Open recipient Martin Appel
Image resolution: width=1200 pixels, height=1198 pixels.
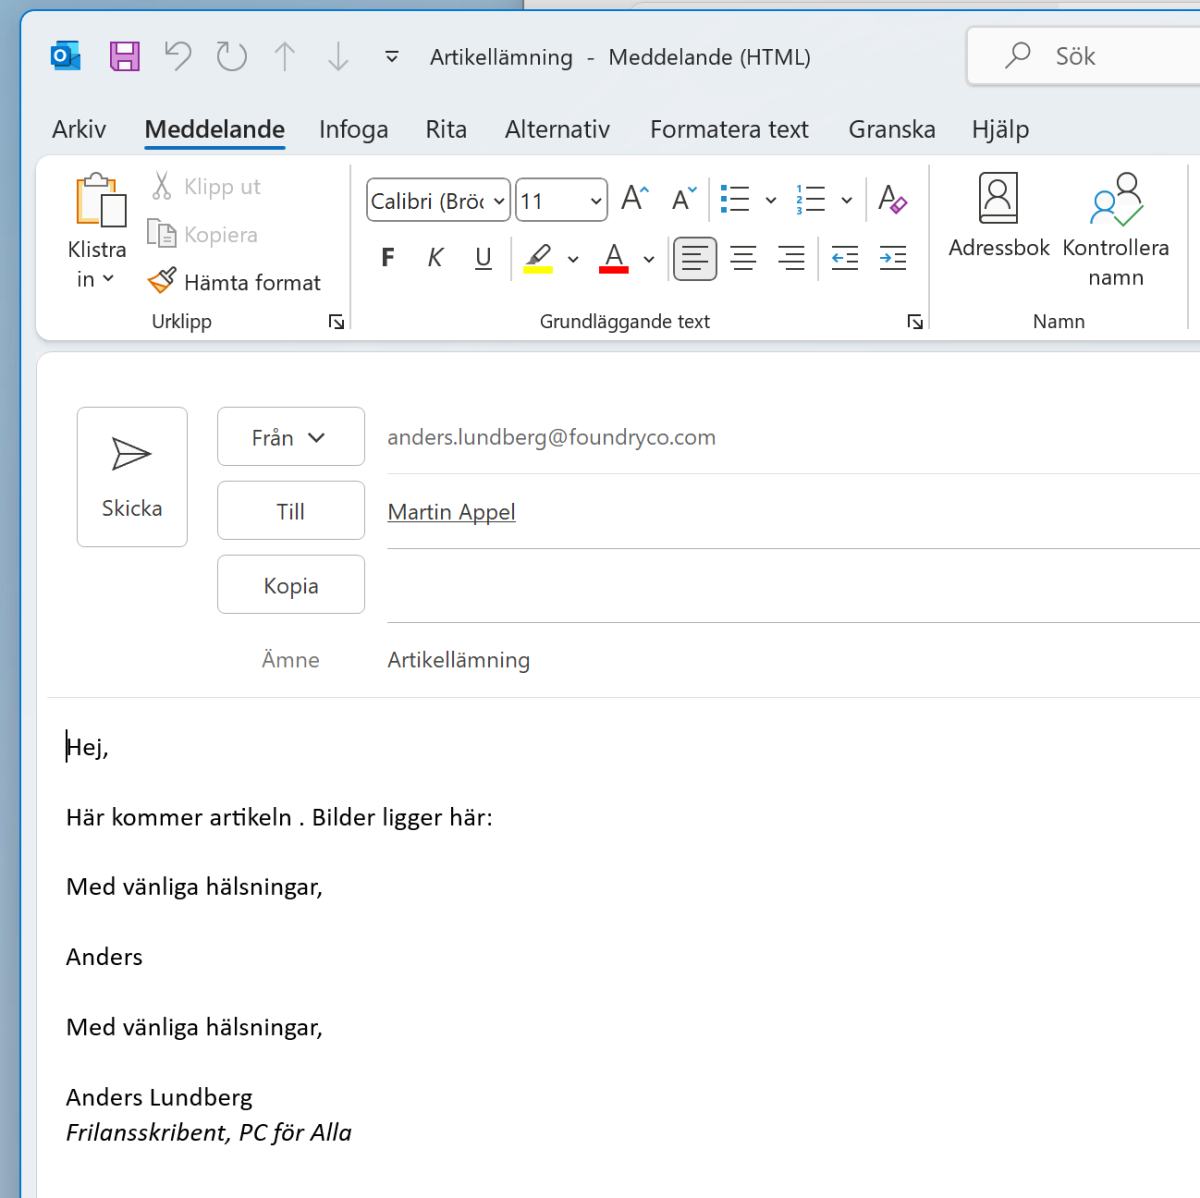[x=451, y=511]
